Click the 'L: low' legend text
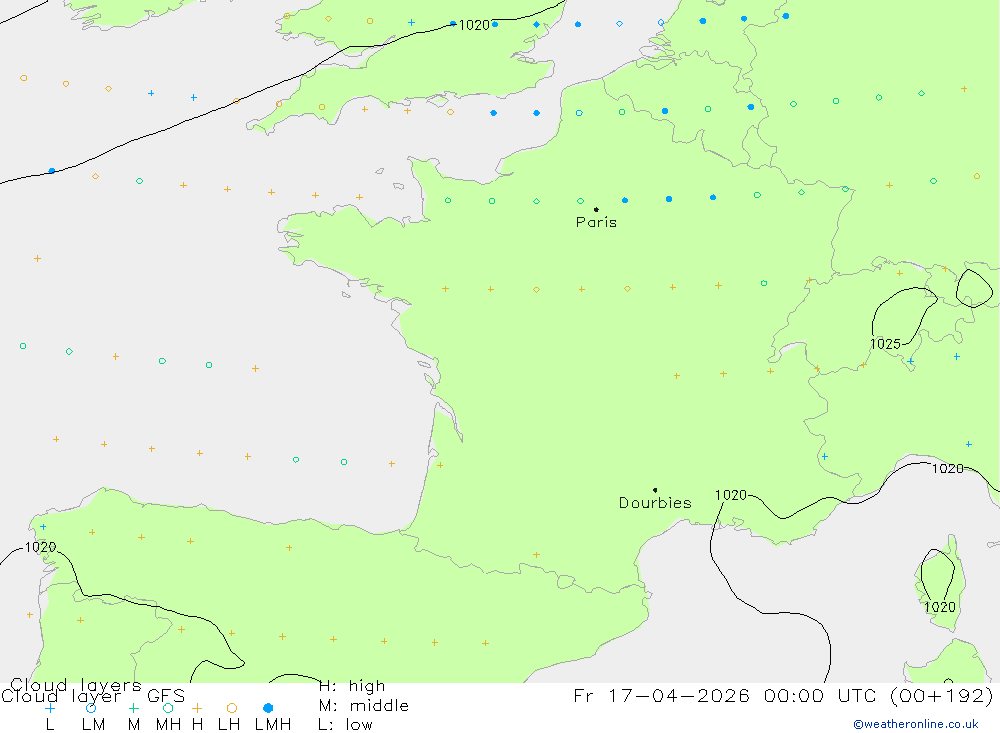Image resolution: width=1000 pixels, height=733 pixels. coord(345,725)
